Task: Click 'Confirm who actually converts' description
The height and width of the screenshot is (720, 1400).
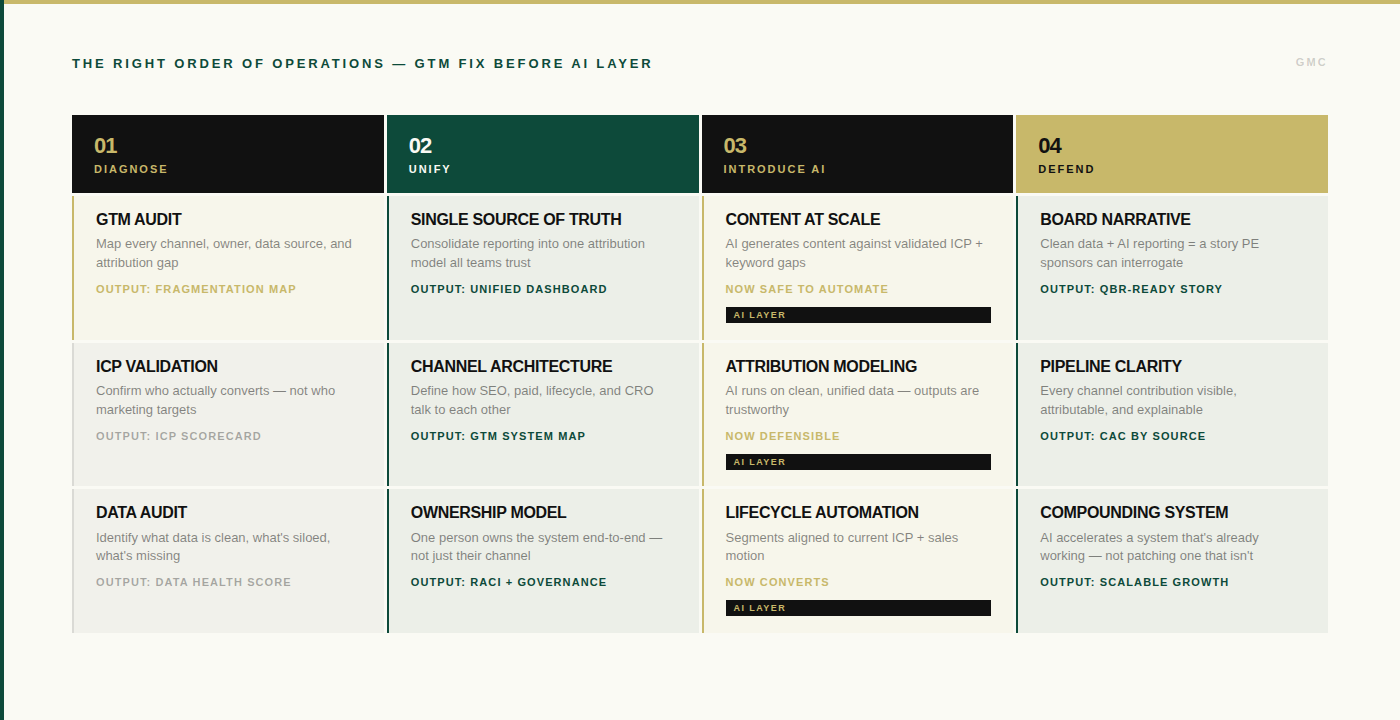Action: pos(216,400)
